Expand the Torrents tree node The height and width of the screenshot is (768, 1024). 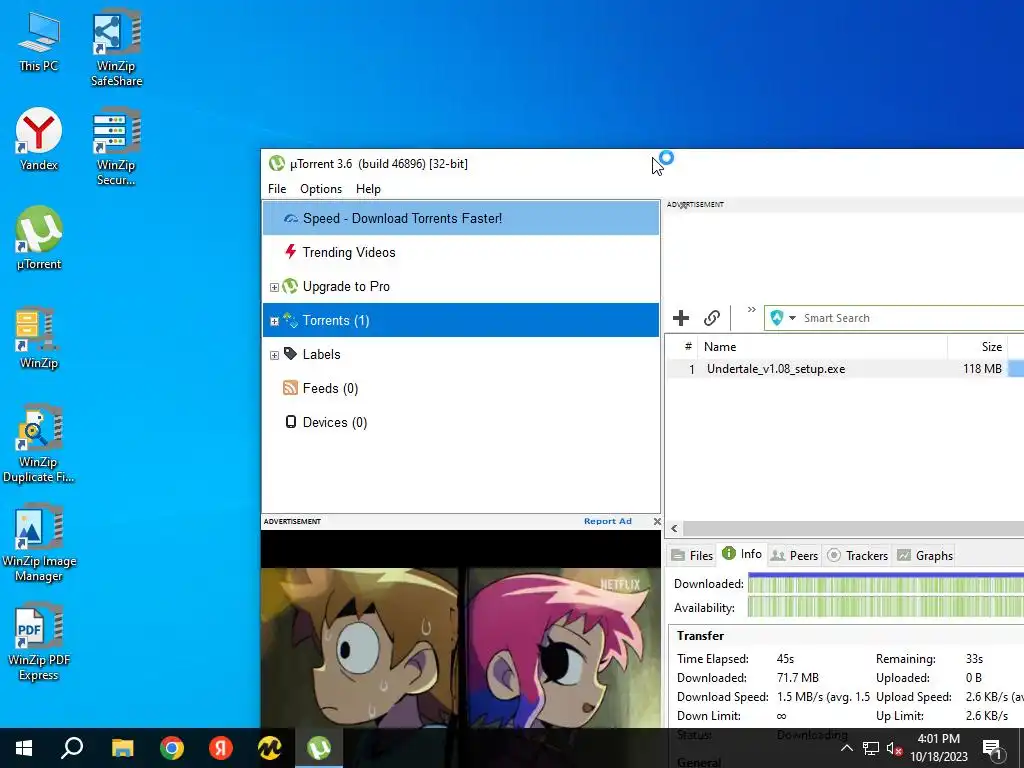[274, 321]
